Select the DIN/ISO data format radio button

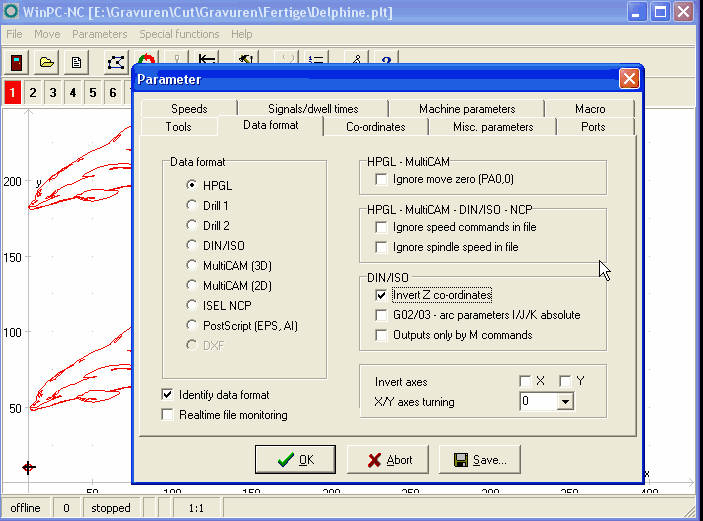tap(193, 245)
